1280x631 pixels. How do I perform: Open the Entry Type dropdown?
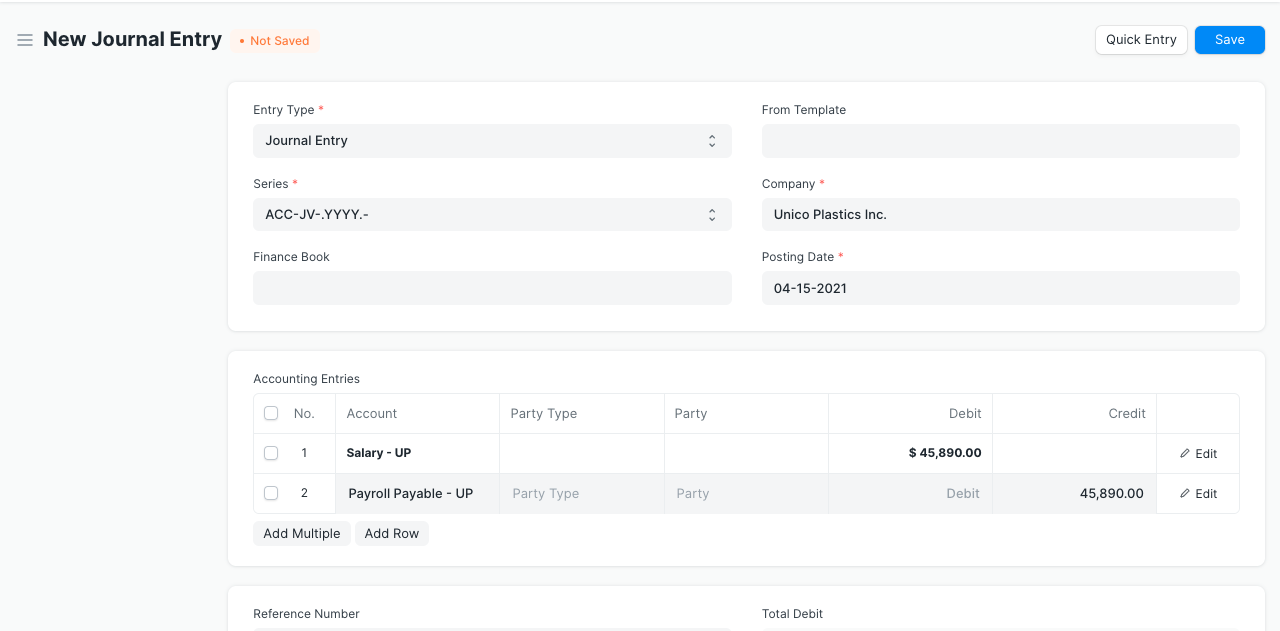[x=492, y=141]
